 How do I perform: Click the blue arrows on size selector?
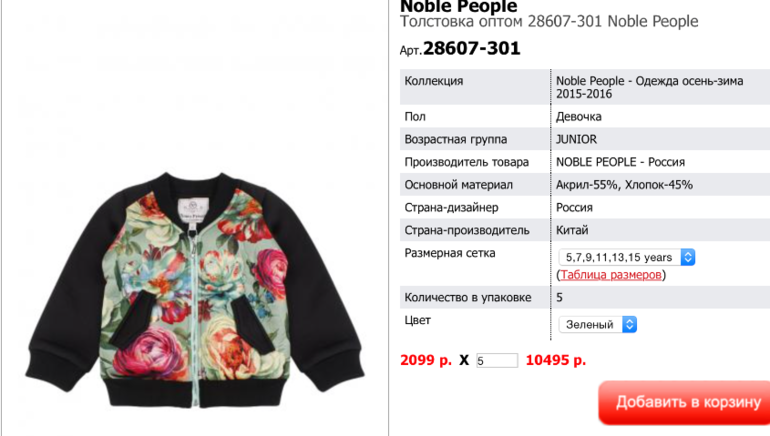tap(688, 257)
